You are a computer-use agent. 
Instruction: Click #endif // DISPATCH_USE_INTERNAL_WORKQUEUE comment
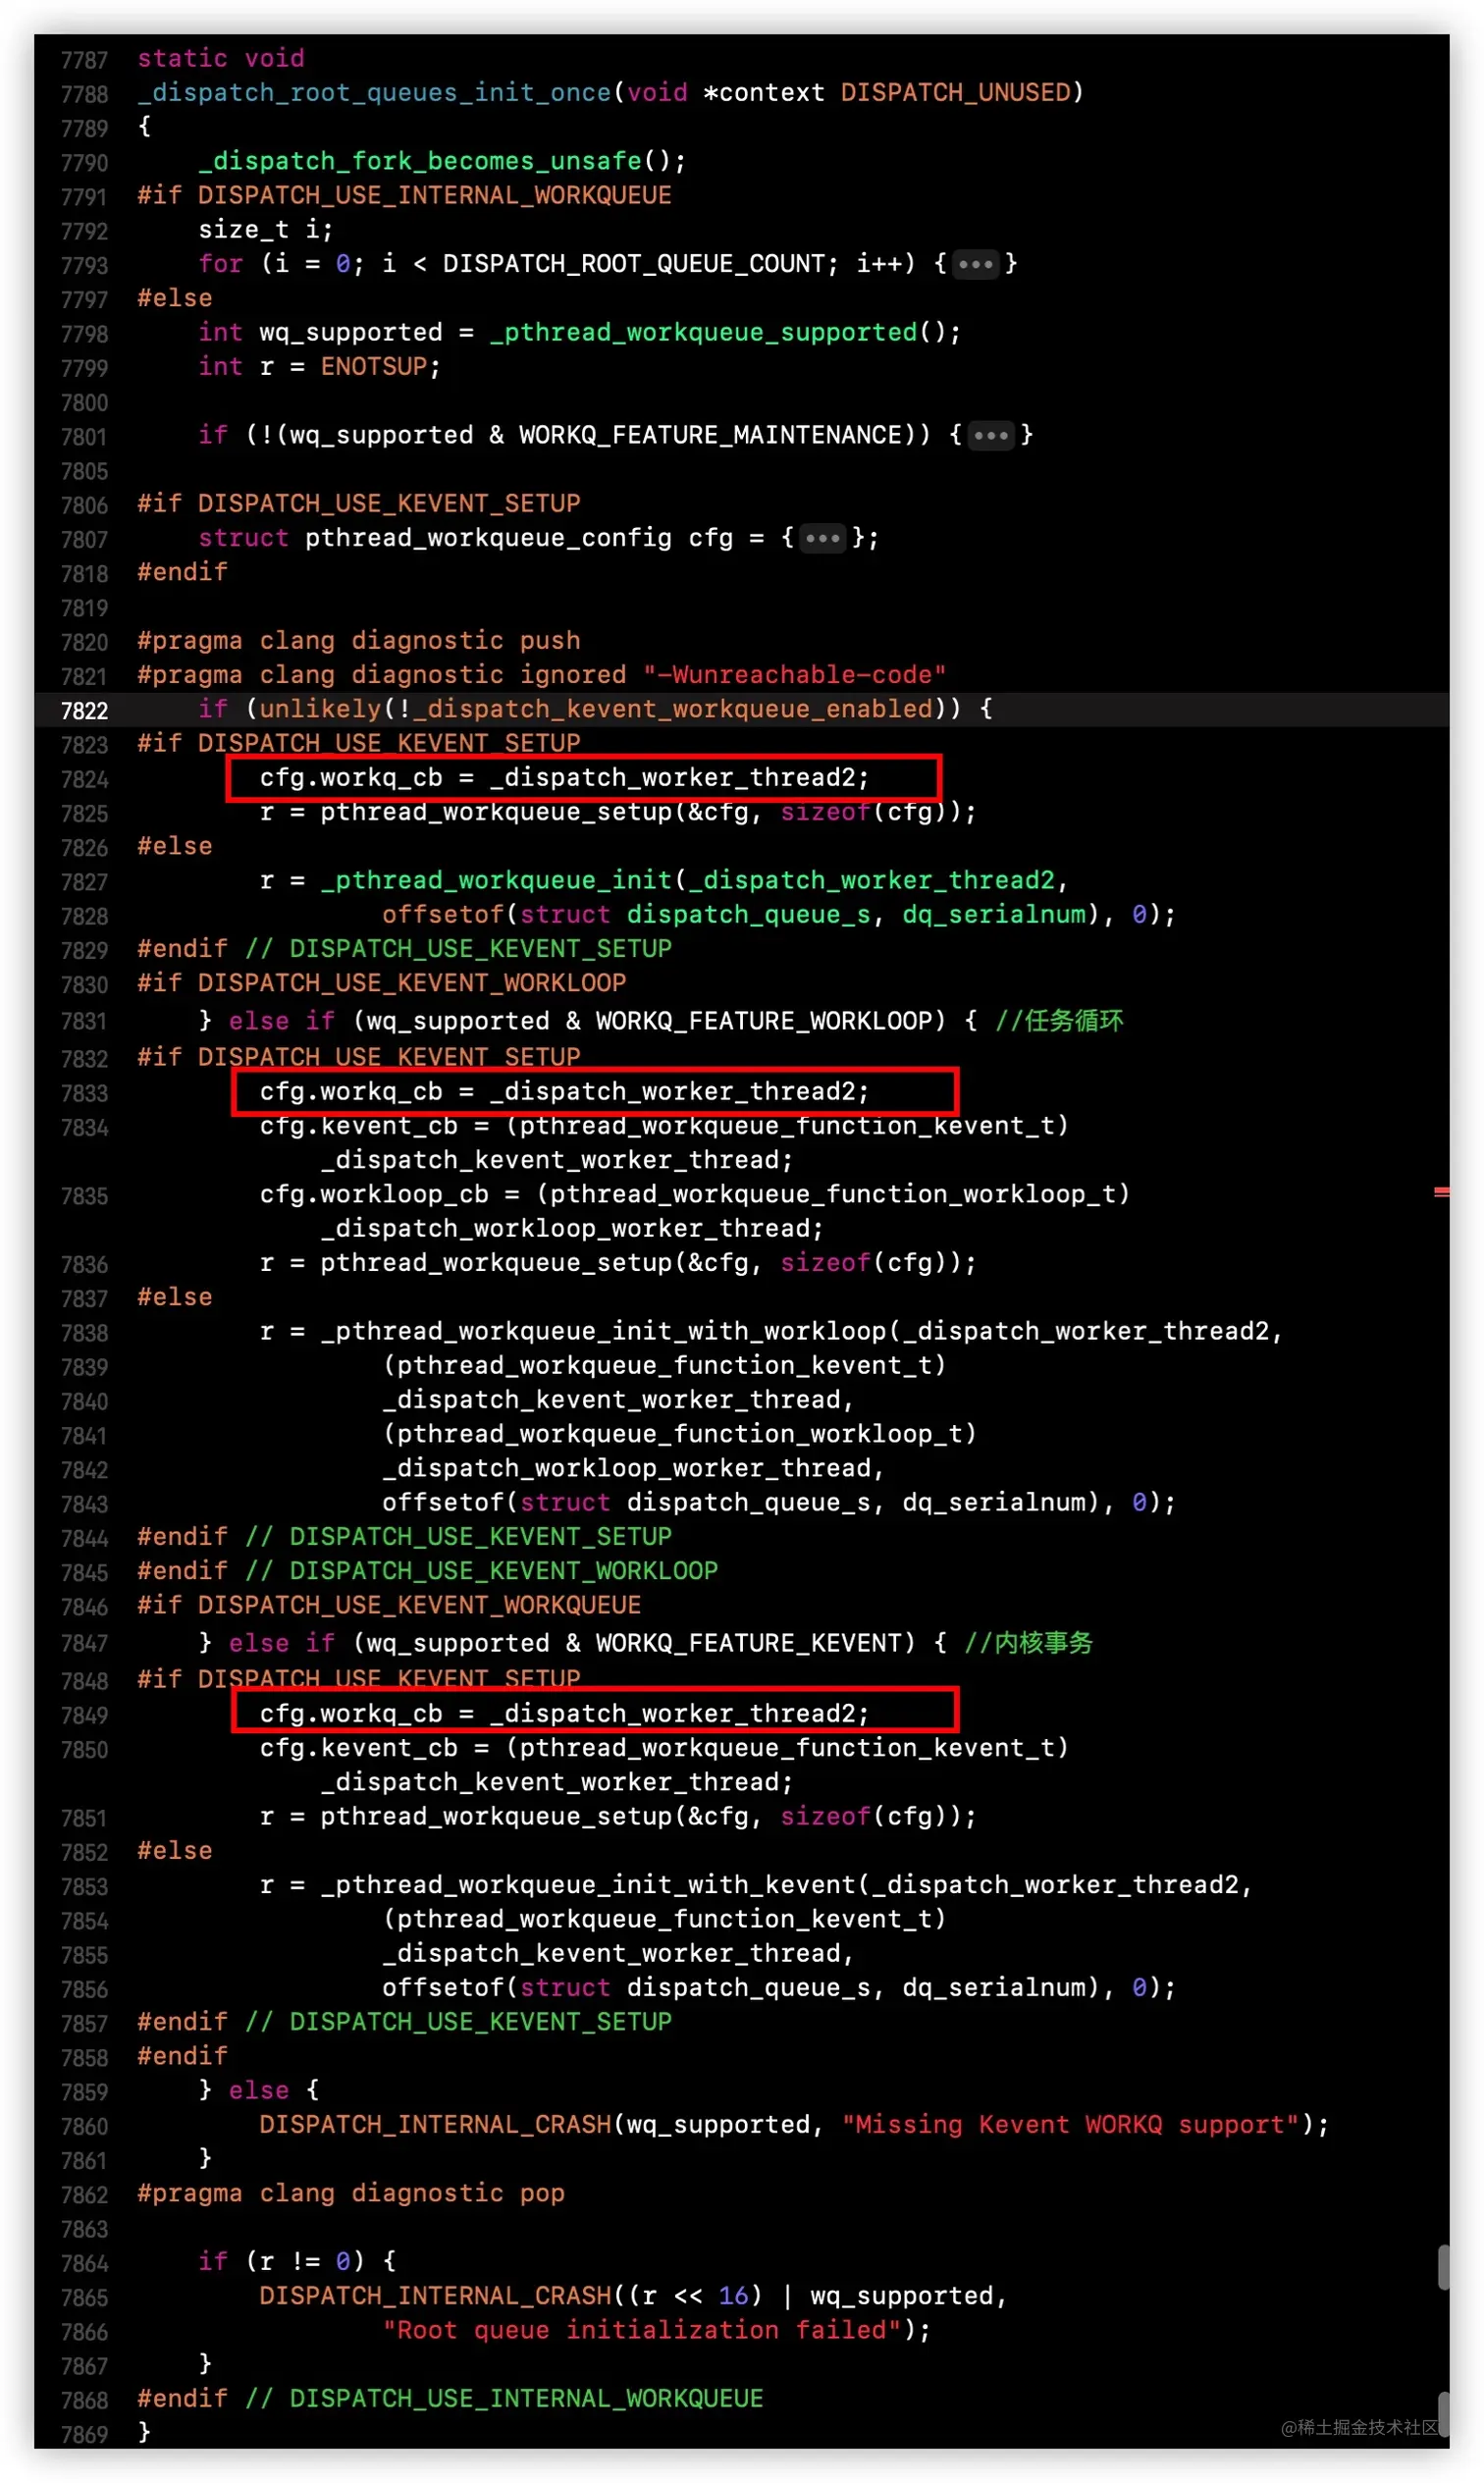pos(450,2398)
